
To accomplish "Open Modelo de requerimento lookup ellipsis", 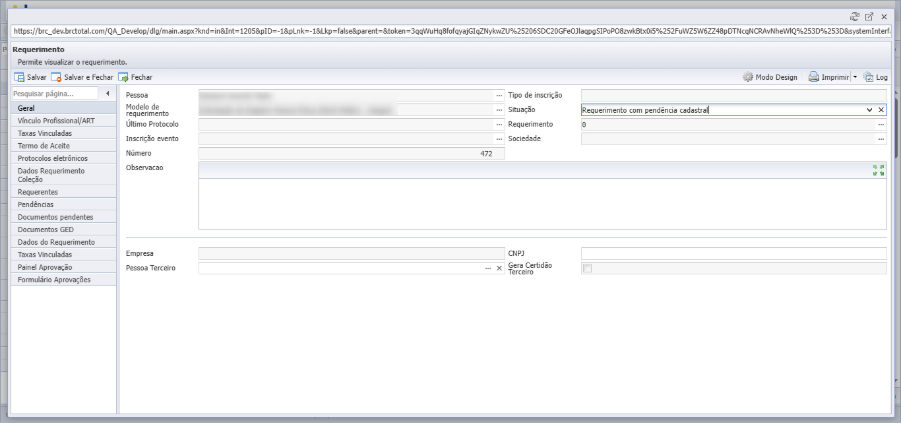I will point(499,110).
